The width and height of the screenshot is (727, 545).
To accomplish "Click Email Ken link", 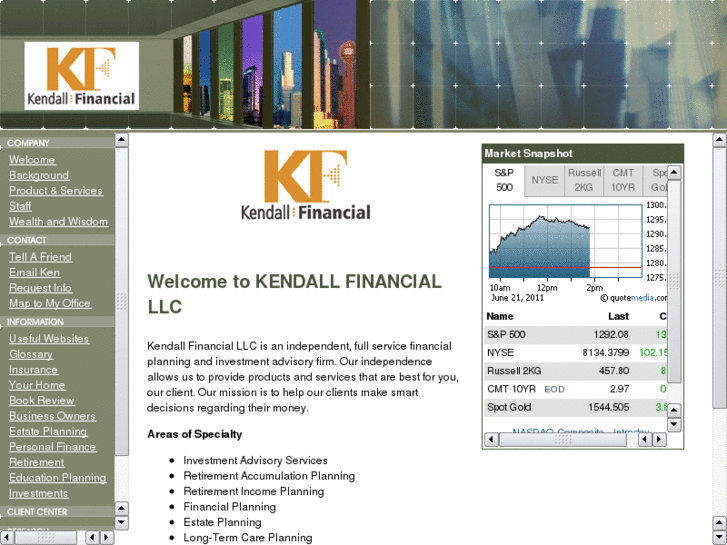I will pyautogui.click(x=34, y=272).
